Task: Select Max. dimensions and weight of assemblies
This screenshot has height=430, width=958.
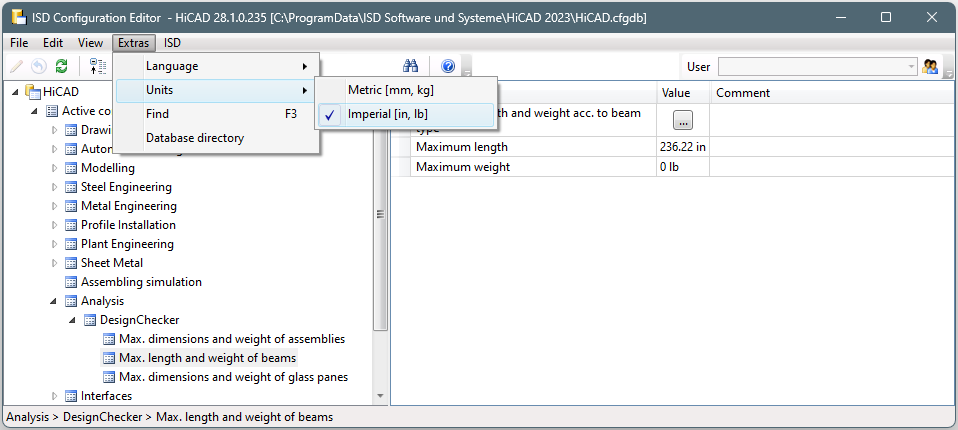Action: coord(232,339)
